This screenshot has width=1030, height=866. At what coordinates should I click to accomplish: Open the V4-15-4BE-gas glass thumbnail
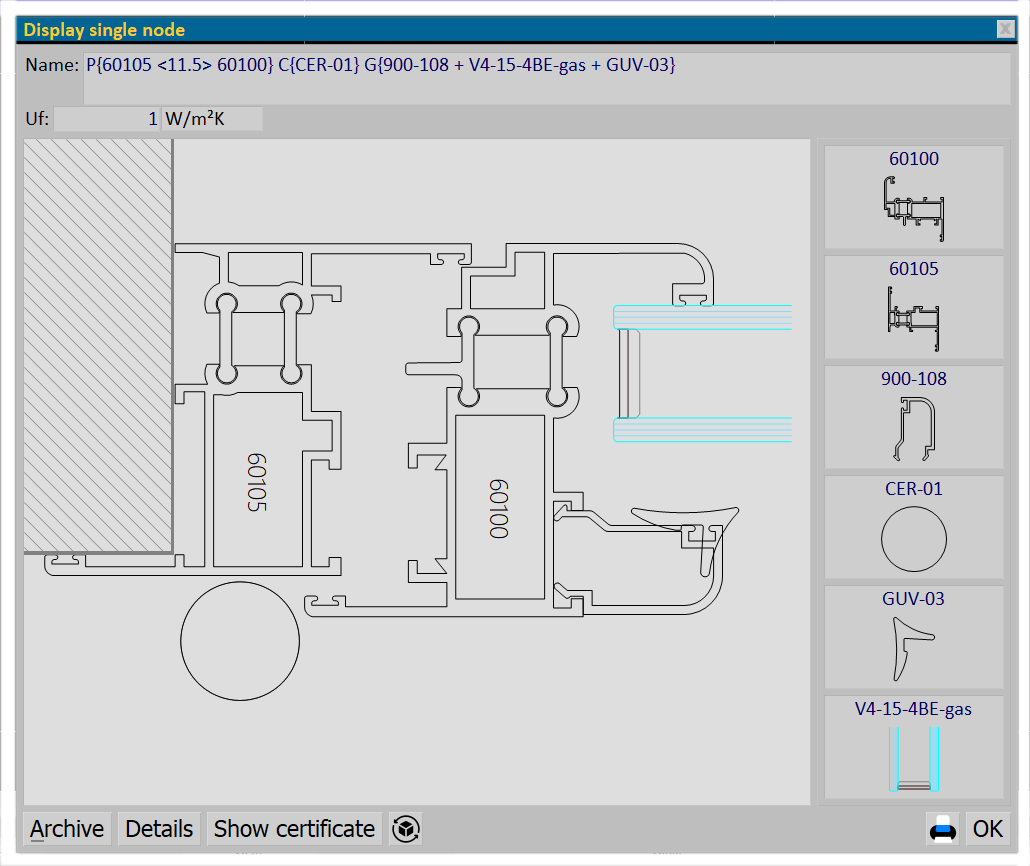(913, 747)
